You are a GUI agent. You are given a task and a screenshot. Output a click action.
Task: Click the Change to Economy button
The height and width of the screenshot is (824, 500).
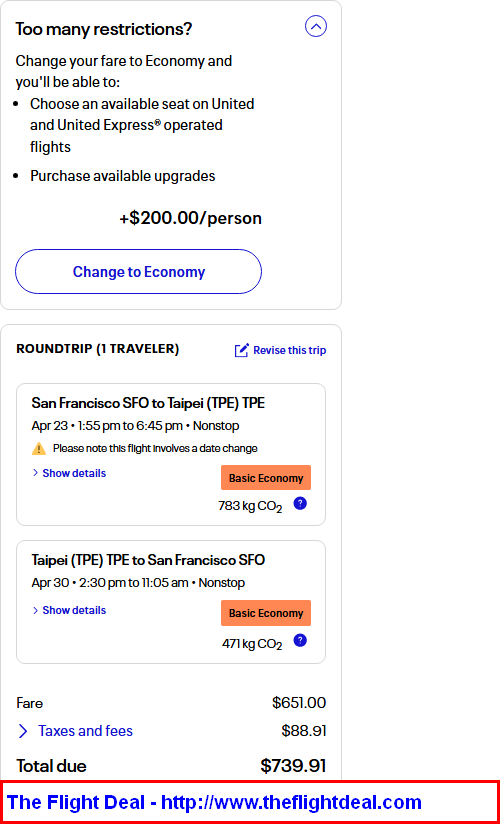[x=138, y=272]
